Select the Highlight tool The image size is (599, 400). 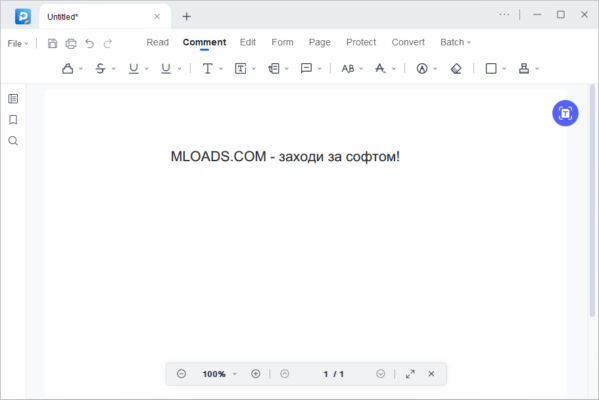click(x=68, y=68)
